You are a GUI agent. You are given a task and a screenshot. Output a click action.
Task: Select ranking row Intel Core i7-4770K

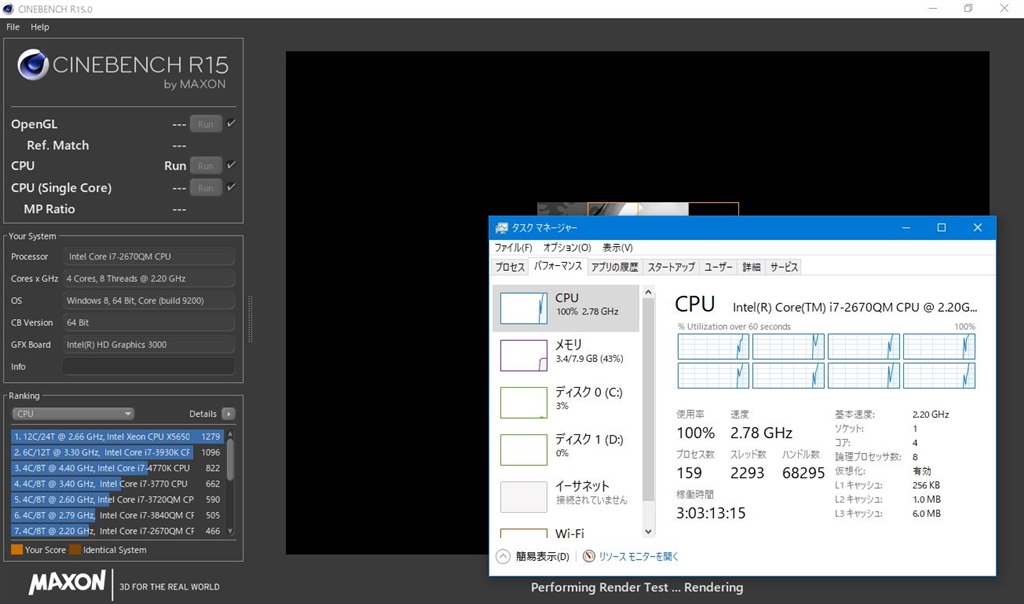(117, 468)
